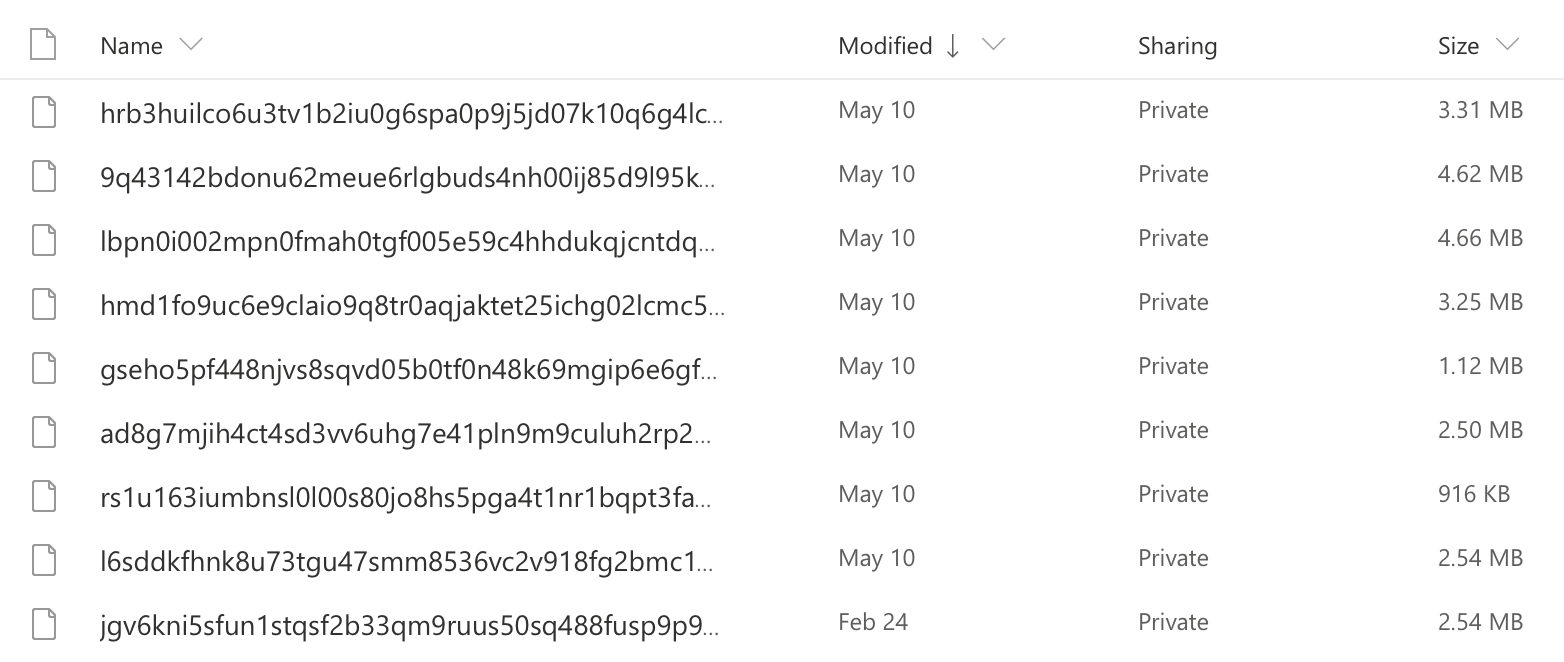
Task: Sort by the Modified column header
Action: pos(885,46)
